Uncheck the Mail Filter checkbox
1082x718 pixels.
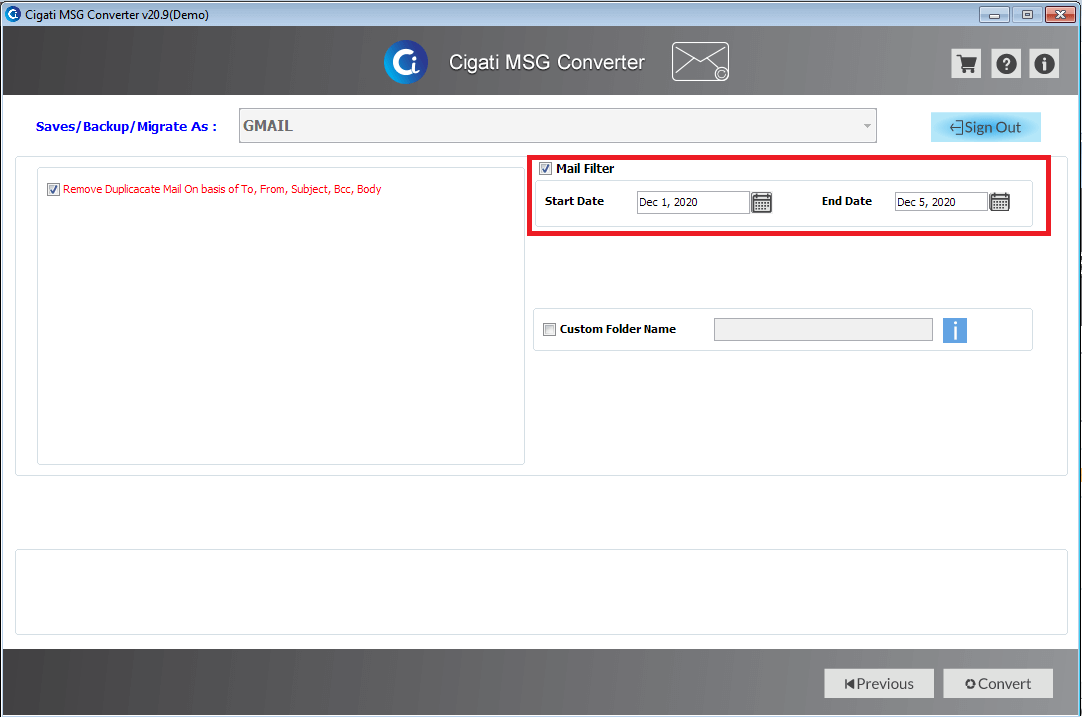(x=546, y=168)
